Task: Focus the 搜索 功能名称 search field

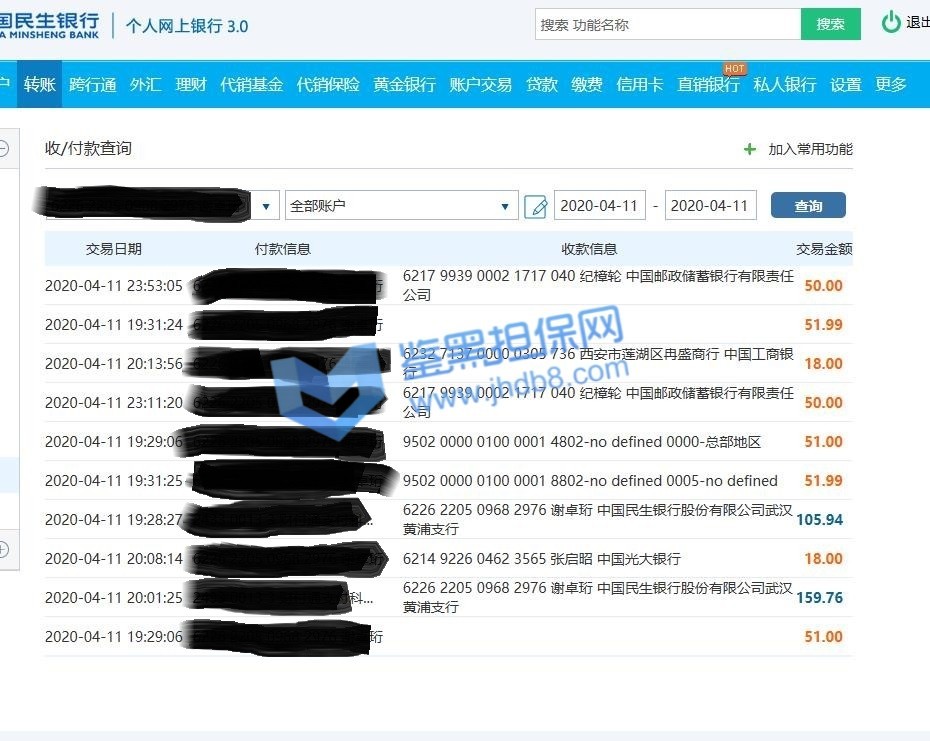Action: [x=667, y=25]
